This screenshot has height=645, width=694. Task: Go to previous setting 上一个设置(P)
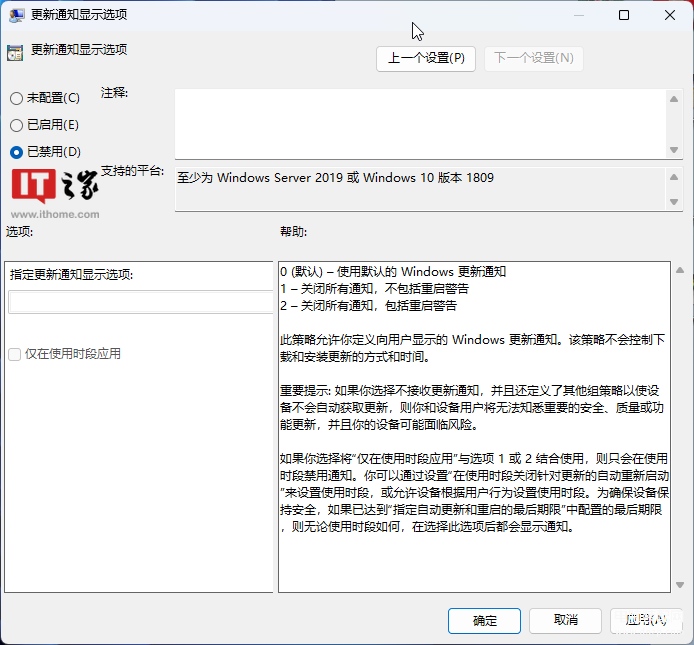(426, 58)
